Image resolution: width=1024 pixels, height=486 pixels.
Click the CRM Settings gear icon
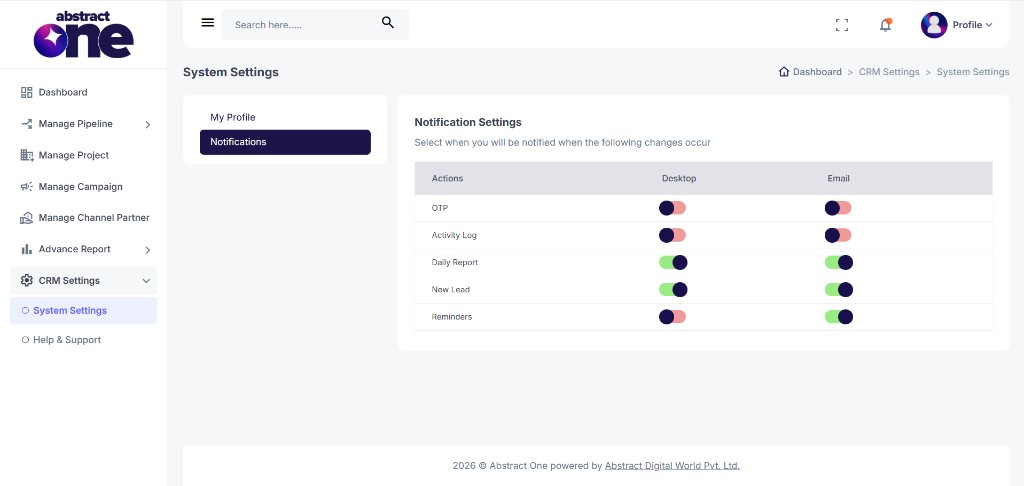(27, 280)
